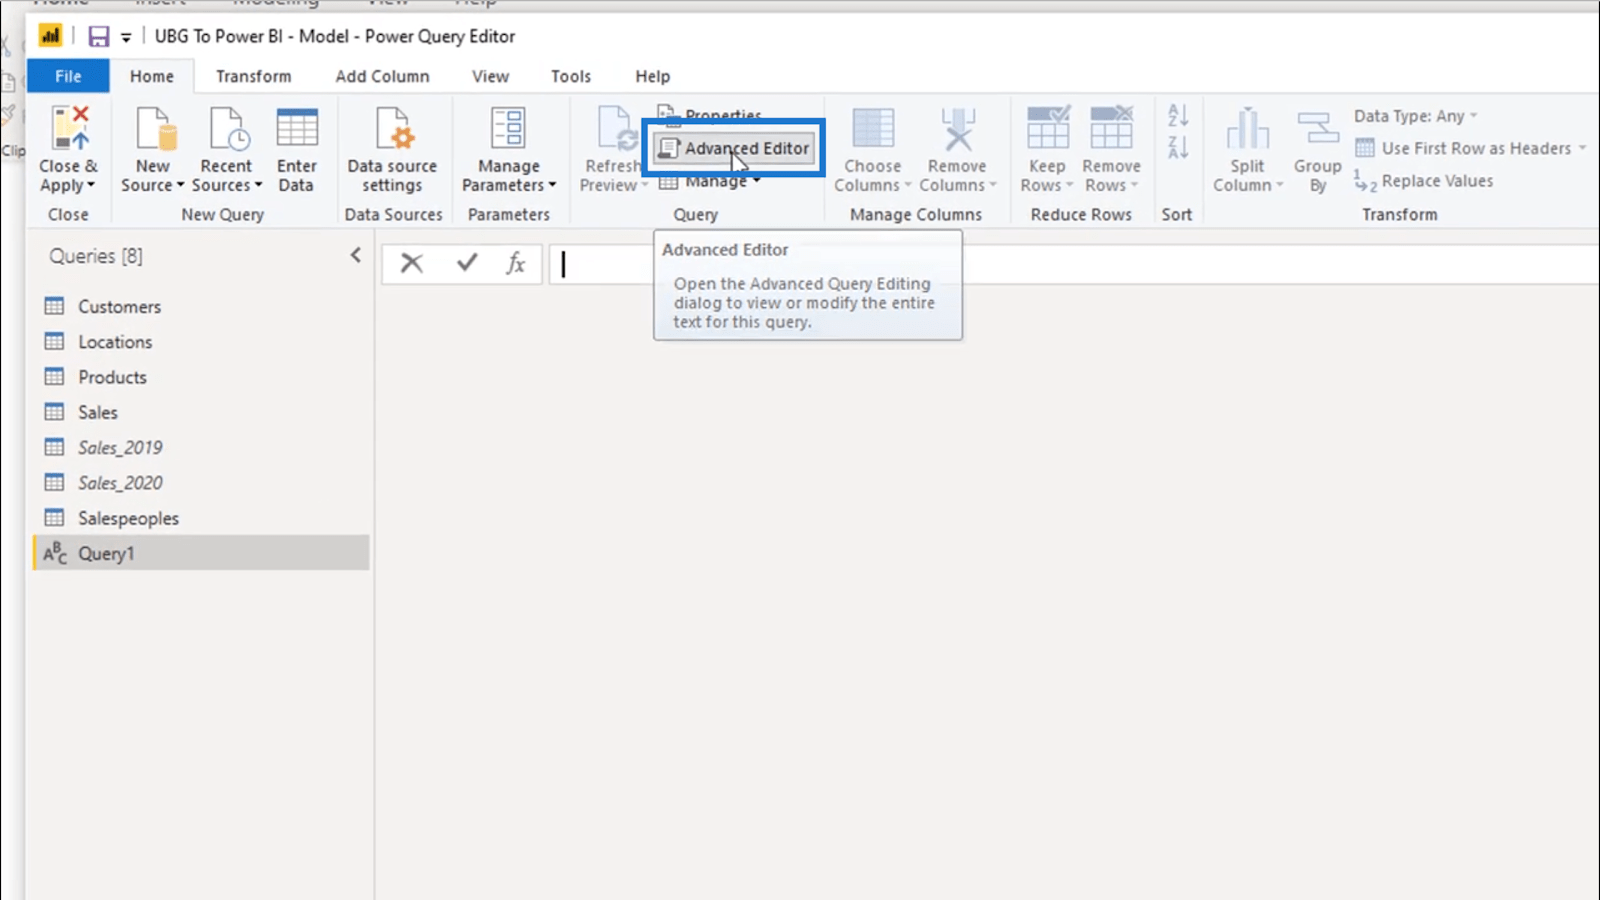Click the Close & Apply icon
Screen dimensions: 1600x900
(70, 130)
